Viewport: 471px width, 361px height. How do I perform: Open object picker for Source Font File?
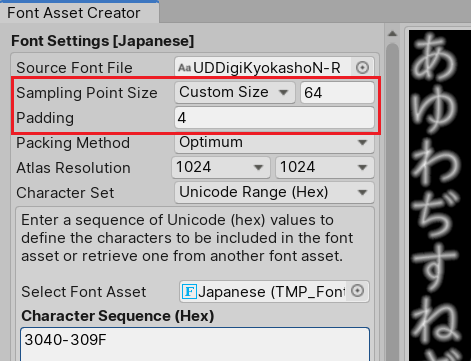[362, 68]
